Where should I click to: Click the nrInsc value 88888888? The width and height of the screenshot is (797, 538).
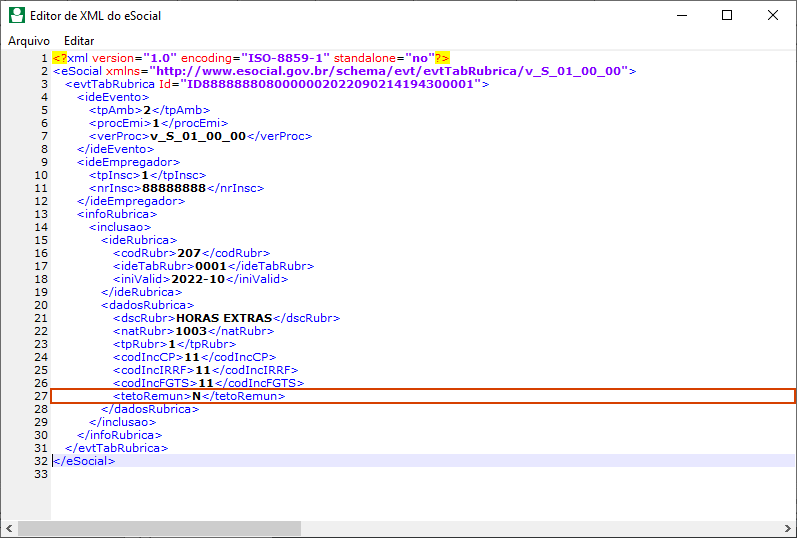(174, 188)
